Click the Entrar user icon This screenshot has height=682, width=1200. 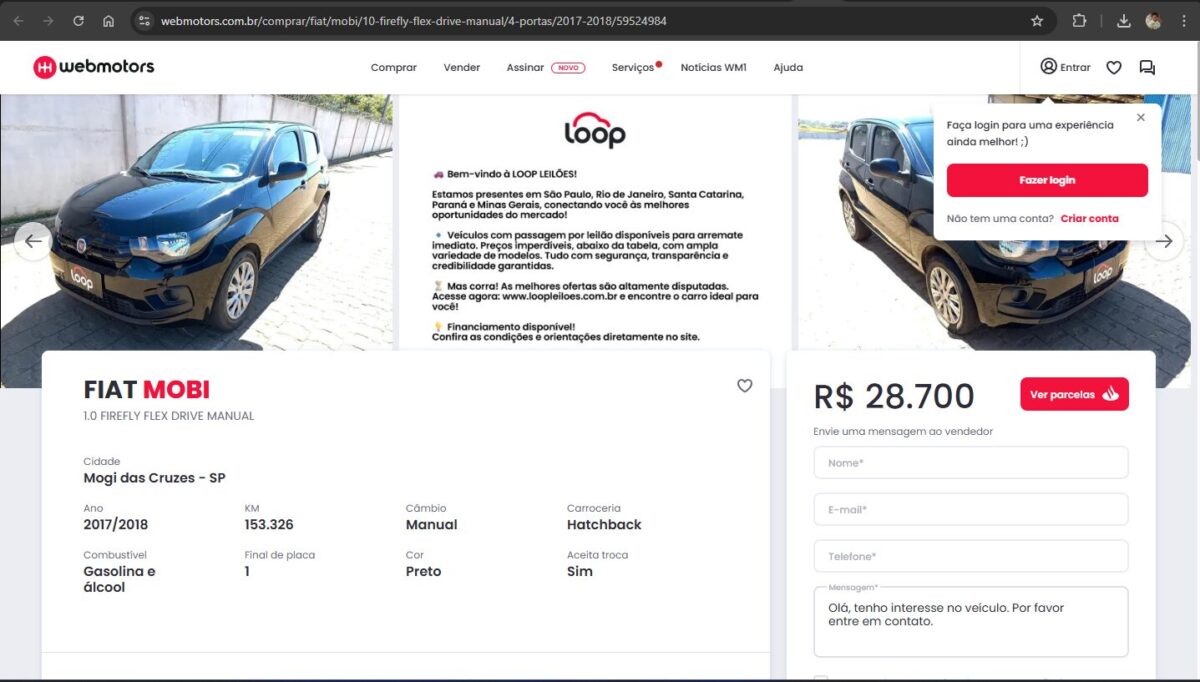click(1048, 66)
